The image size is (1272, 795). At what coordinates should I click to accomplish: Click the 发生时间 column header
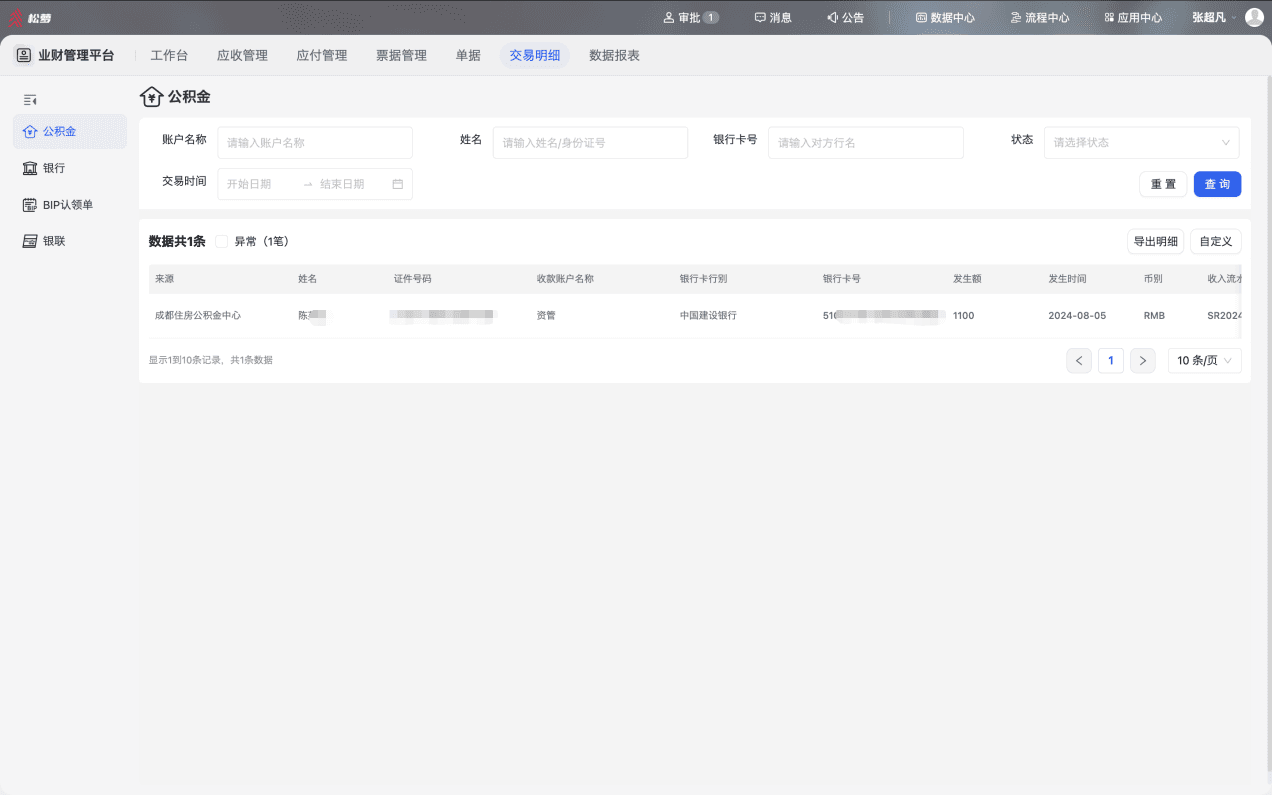coord(1067,279)
